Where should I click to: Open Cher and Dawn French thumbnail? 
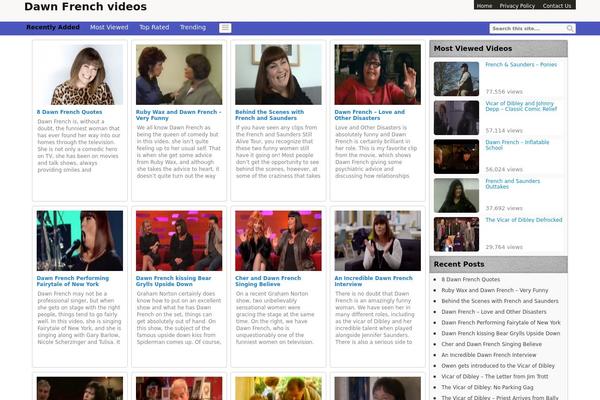click(278, 241)
